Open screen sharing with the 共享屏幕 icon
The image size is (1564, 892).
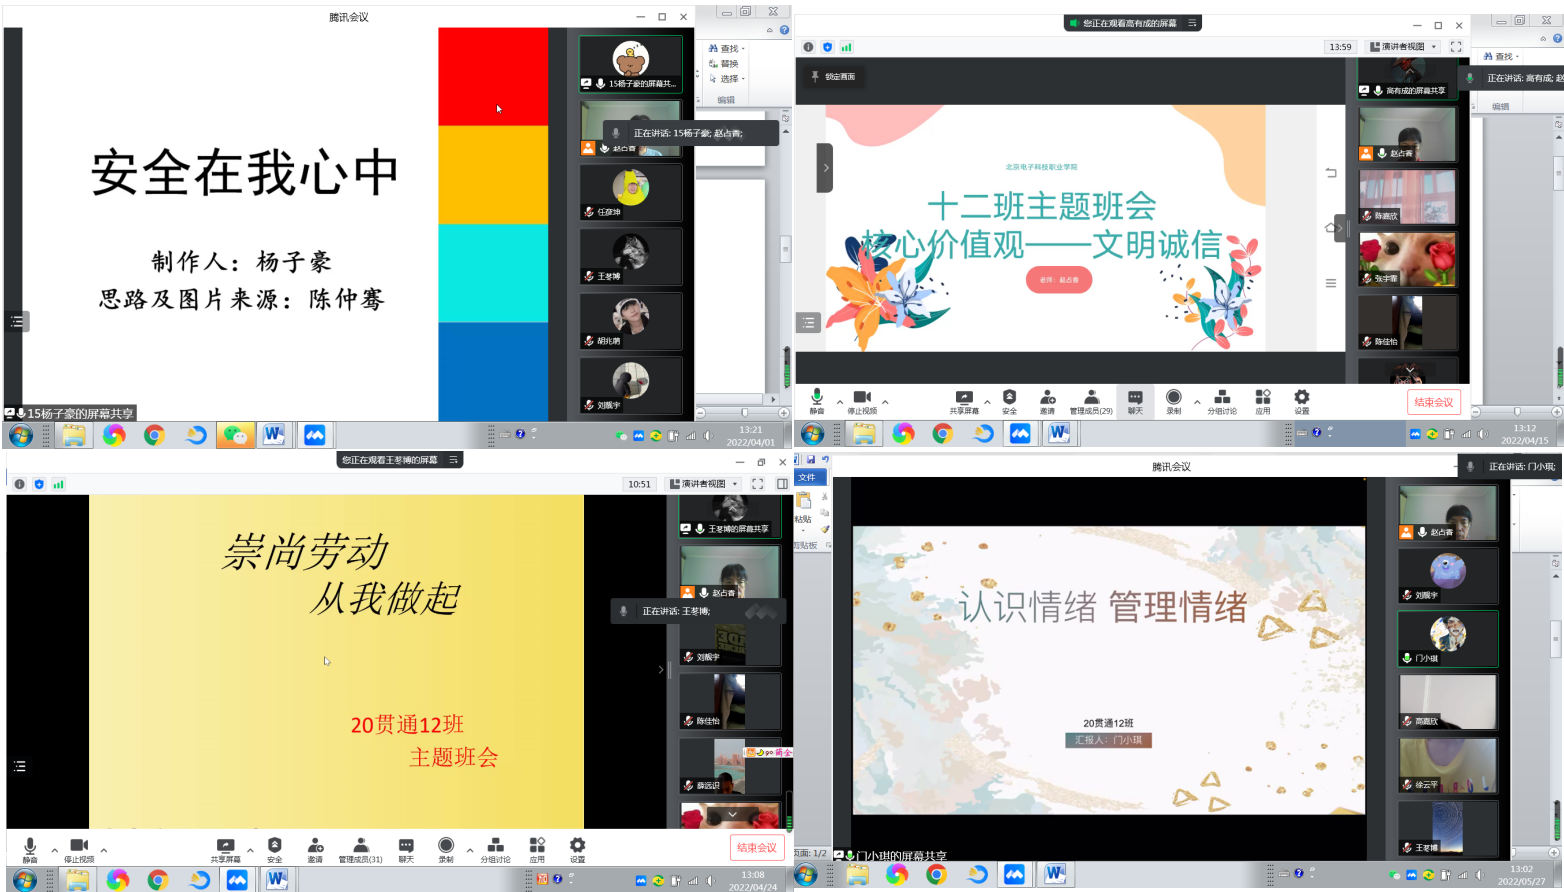[x=963, y=400]
